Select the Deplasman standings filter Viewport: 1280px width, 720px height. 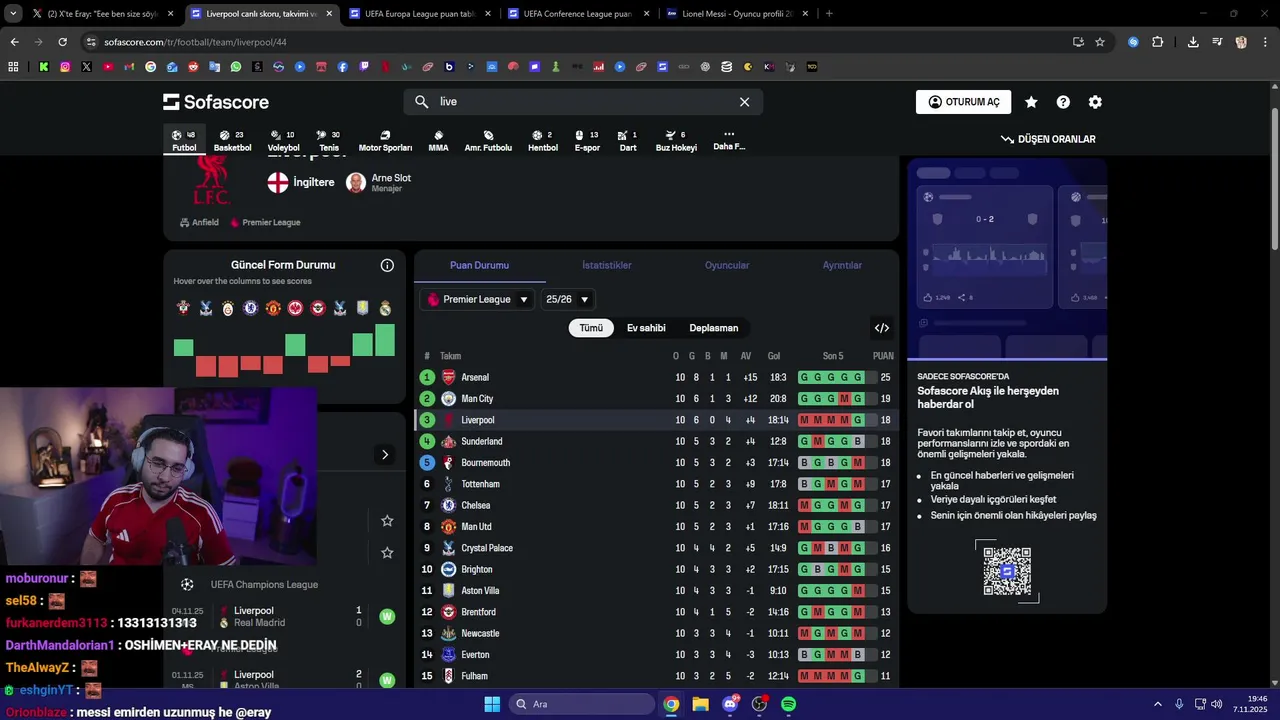pyautogui.click(x=714, y=328)
